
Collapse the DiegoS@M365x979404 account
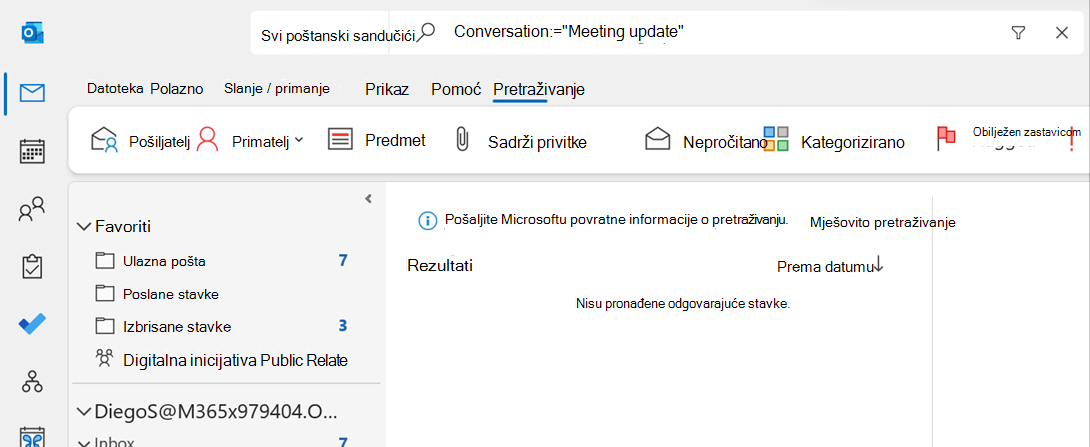84,412
